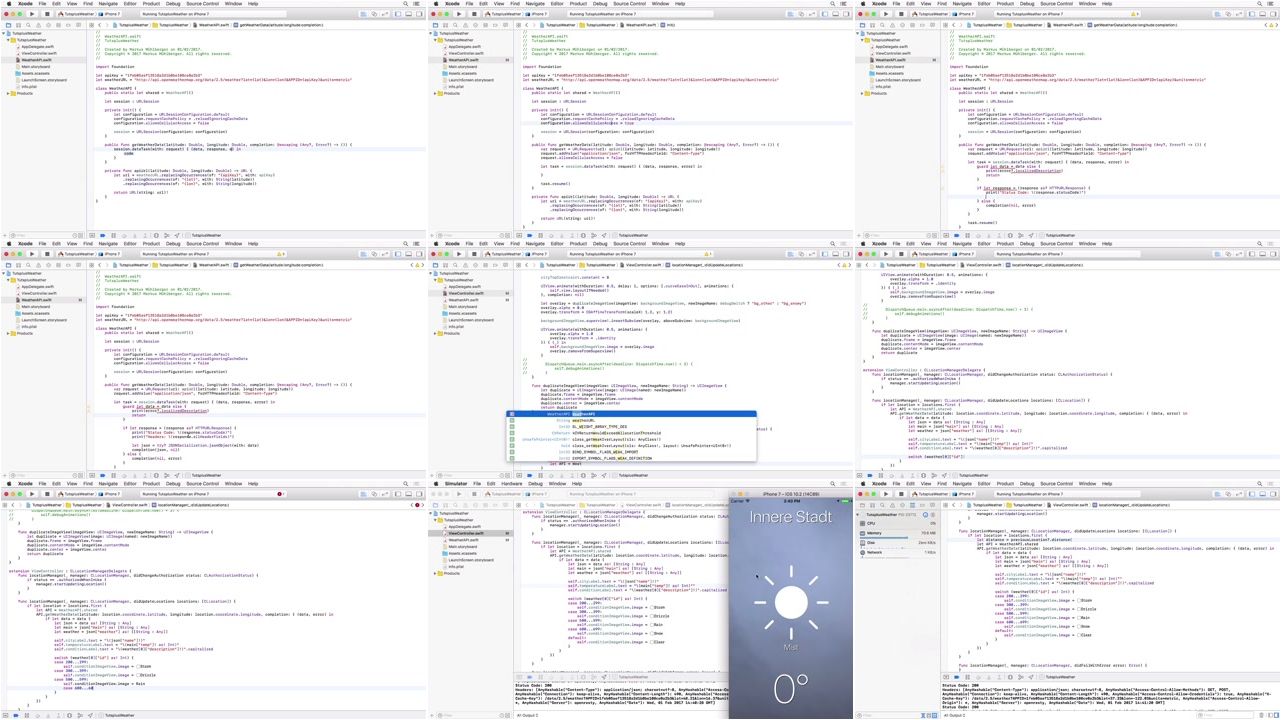
Task: Toggle navigator panel in gauges window toolbar
Action: tap(1251, 494)
